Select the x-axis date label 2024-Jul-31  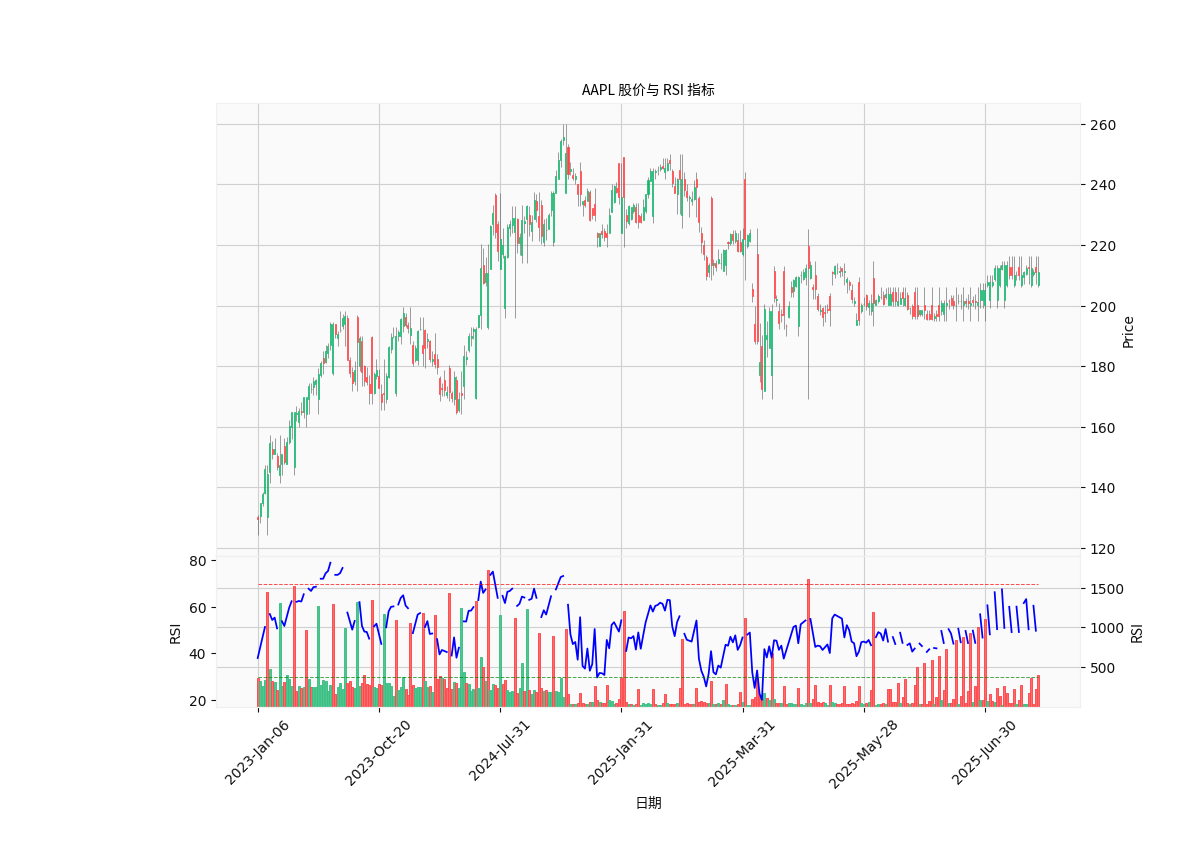coord(497,752)
